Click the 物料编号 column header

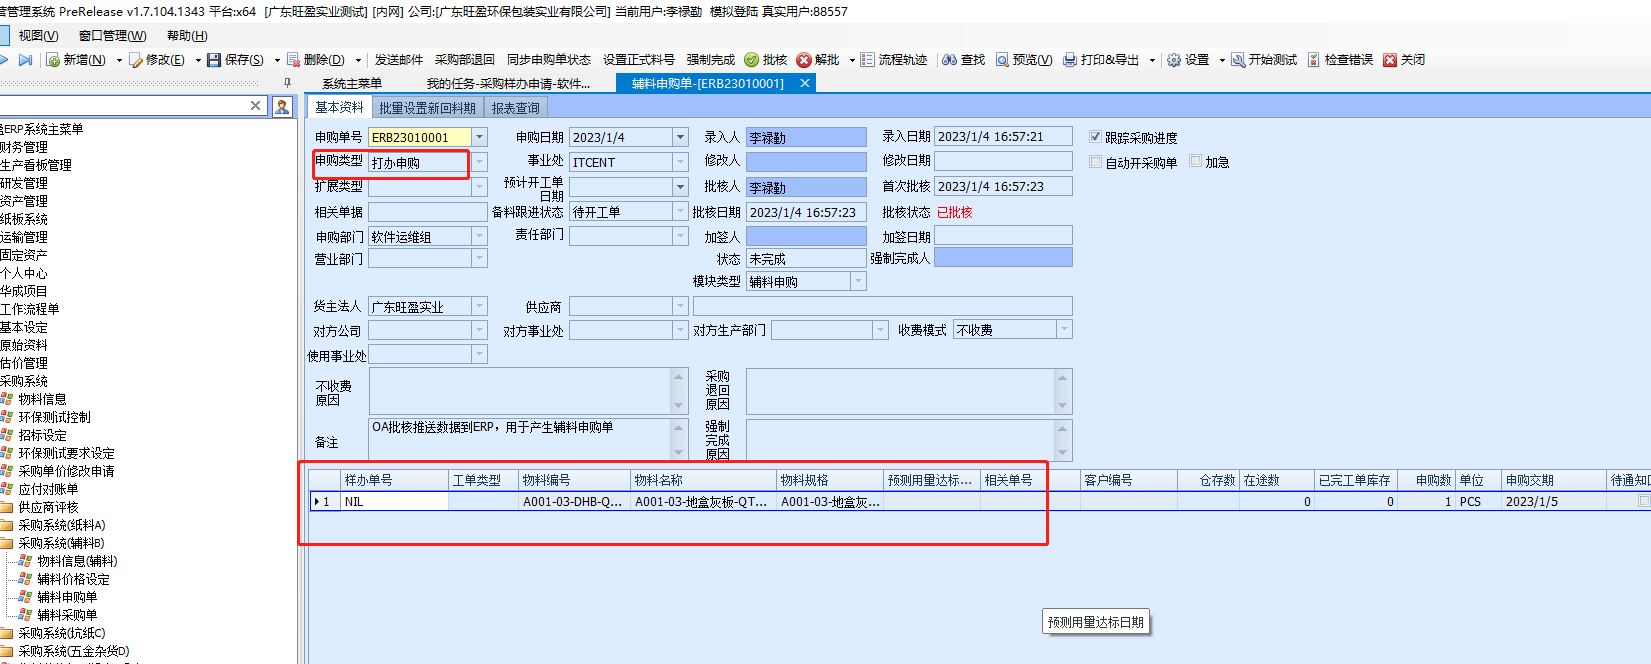[x=574, y=480]
